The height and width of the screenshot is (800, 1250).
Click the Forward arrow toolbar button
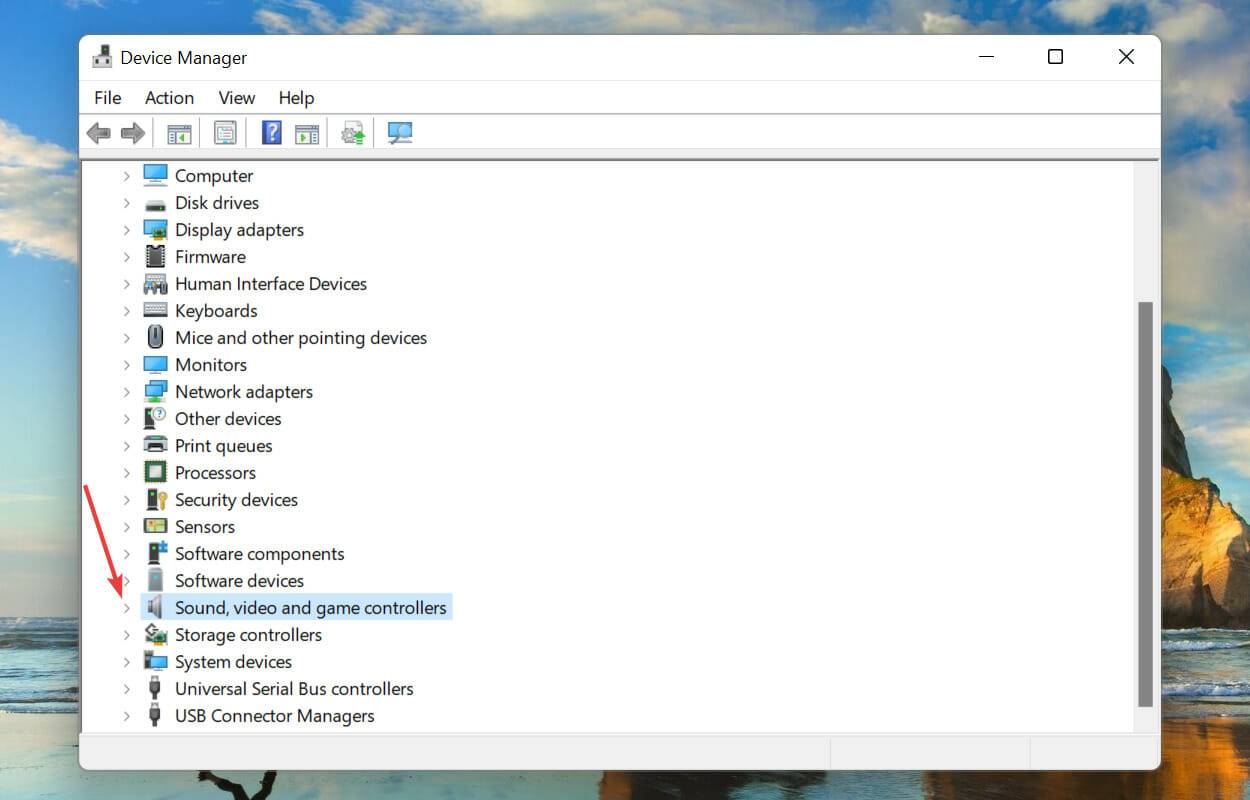[132, 133]
